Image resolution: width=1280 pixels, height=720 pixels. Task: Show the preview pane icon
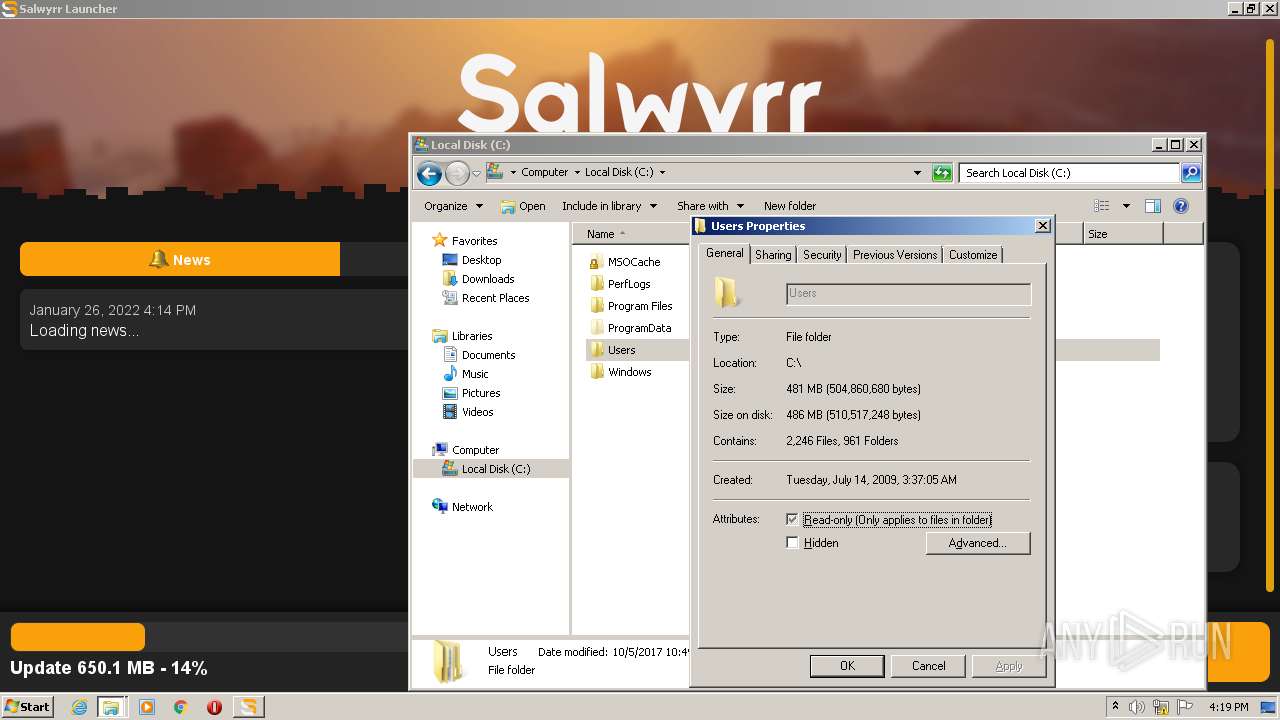tap(1153, 206)
